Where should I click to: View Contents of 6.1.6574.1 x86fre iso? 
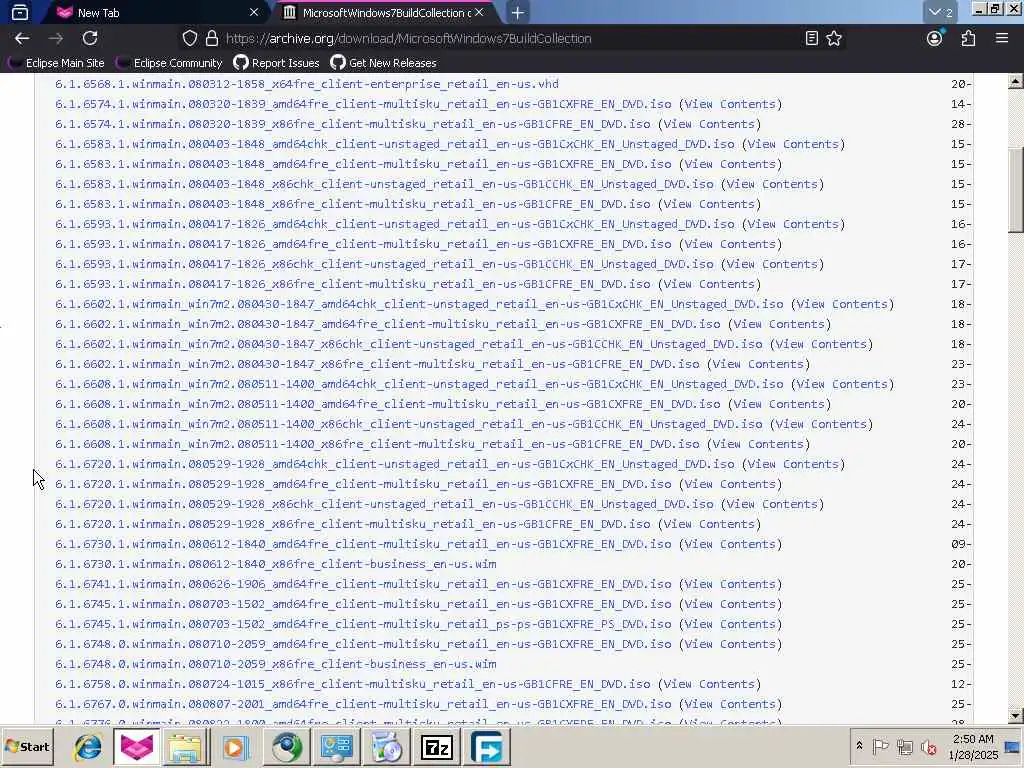709,124
